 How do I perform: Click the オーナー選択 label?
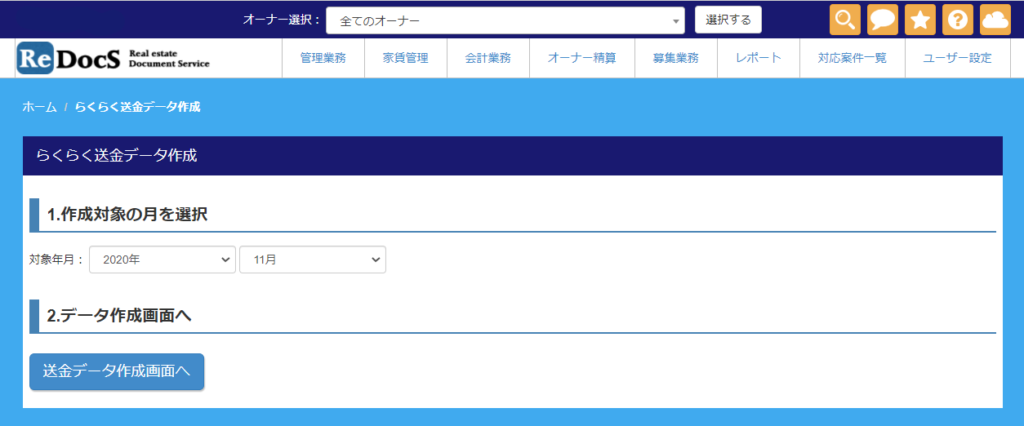[281, 20]
